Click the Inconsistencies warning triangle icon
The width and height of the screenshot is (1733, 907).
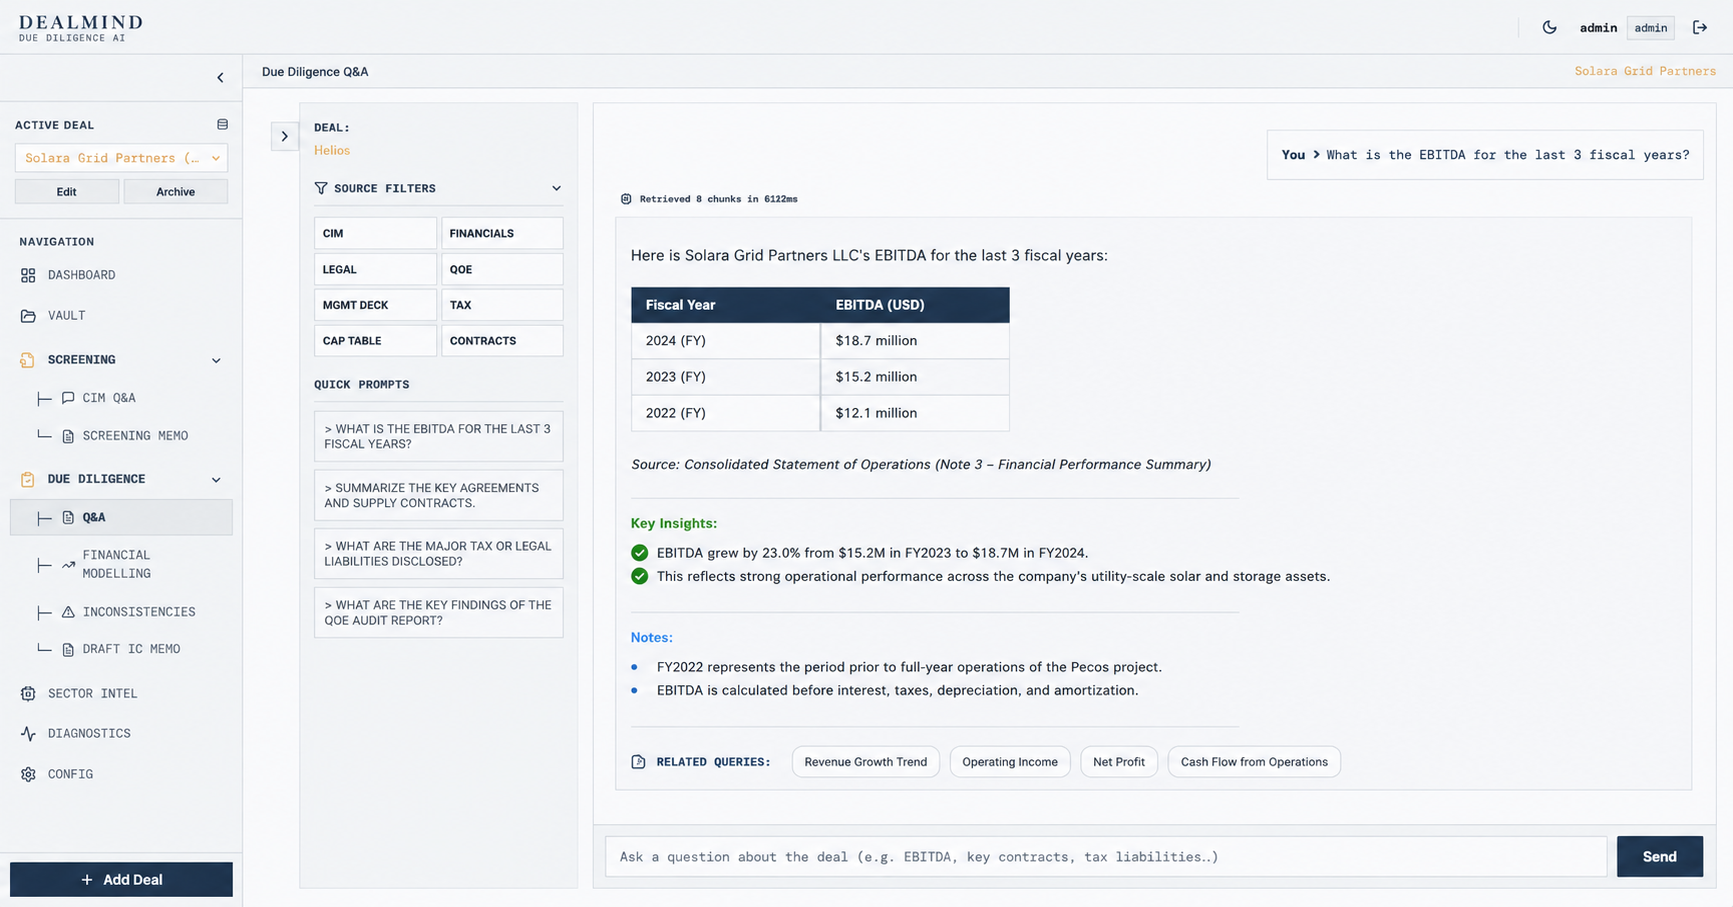coord(68,612)
